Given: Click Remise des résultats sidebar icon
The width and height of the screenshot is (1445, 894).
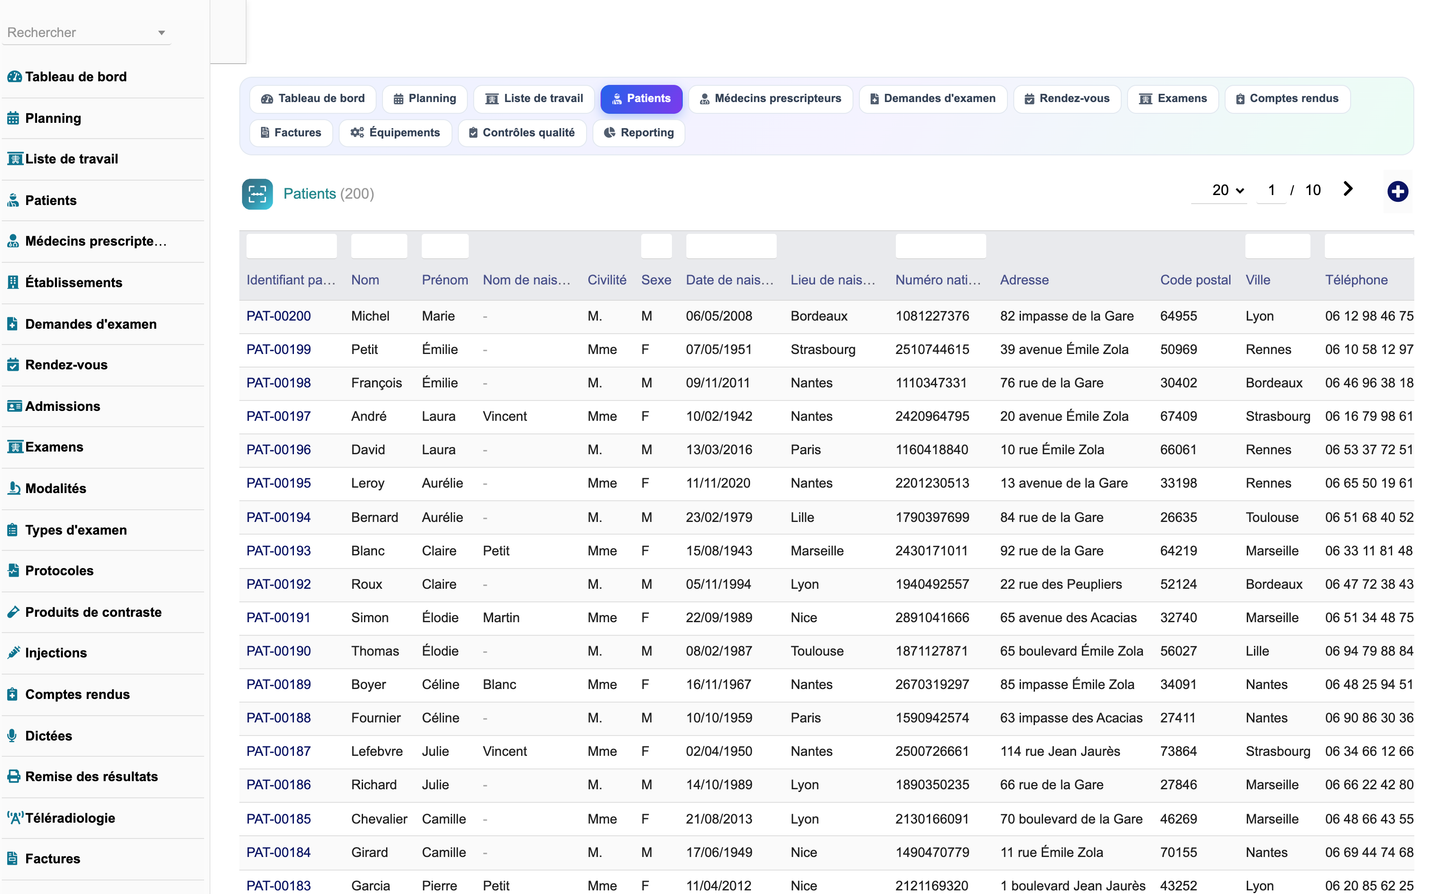Looking at the screenshot, I should pos(13,777).
